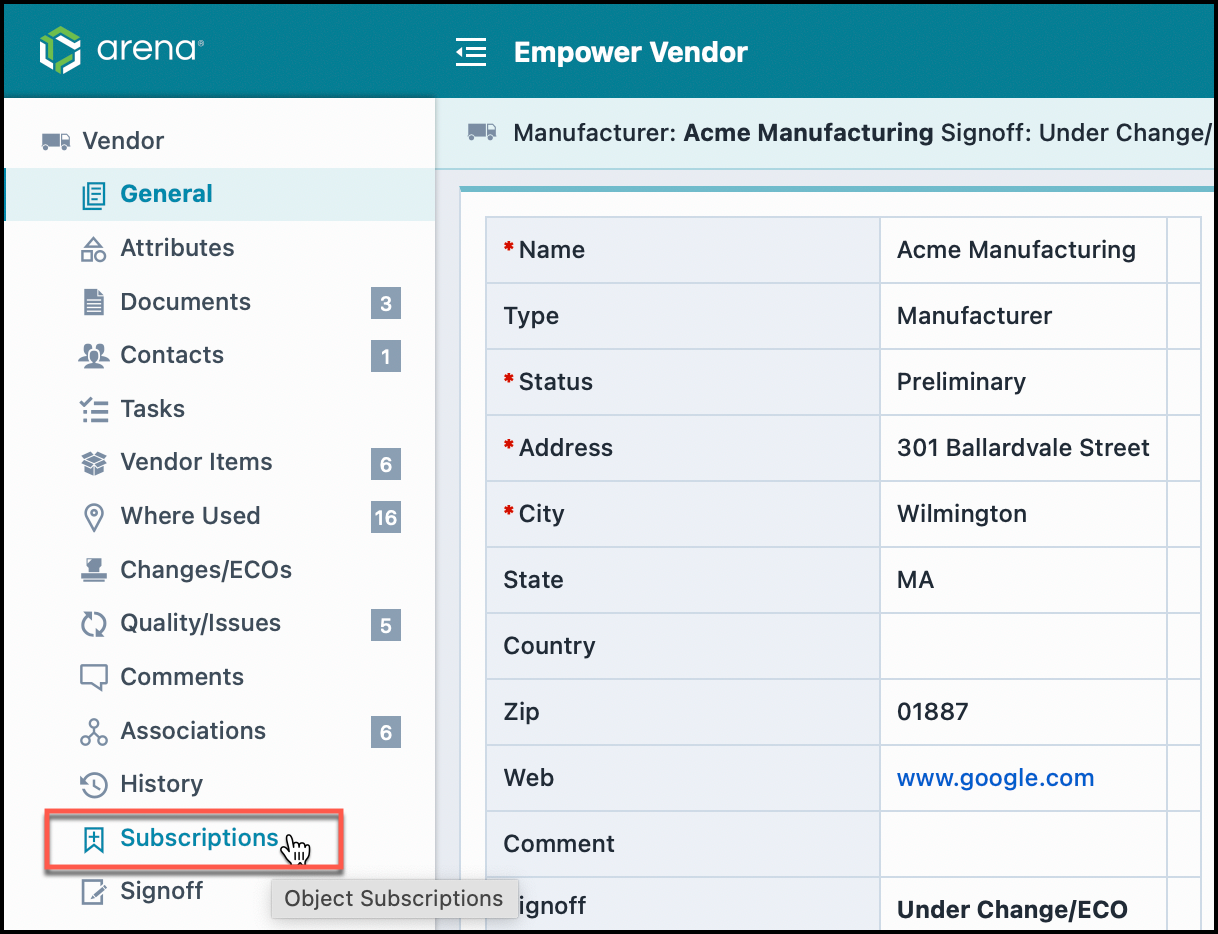Open Changes/ECOs page
The height and width of the screenshot is (934, 1218).
click(x=206, y=570)
